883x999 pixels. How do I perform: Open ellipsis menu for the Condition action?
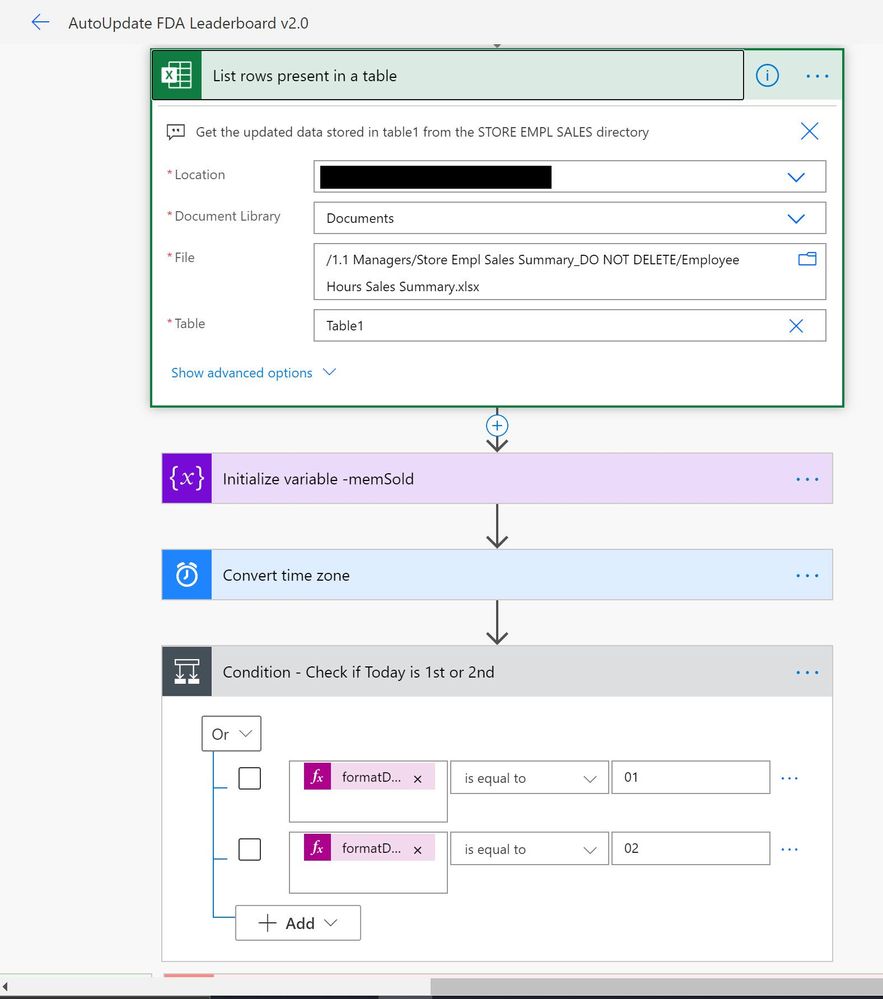click(x=807, y=672)
